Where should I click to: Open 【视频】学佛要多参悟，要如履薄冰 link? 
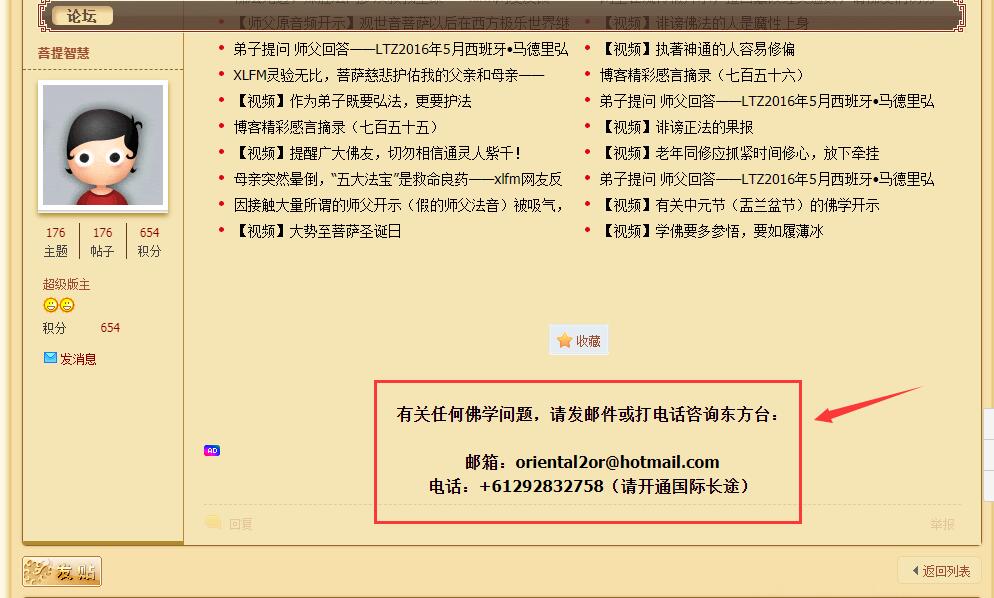pyautogui.click(x=711, y=231)
